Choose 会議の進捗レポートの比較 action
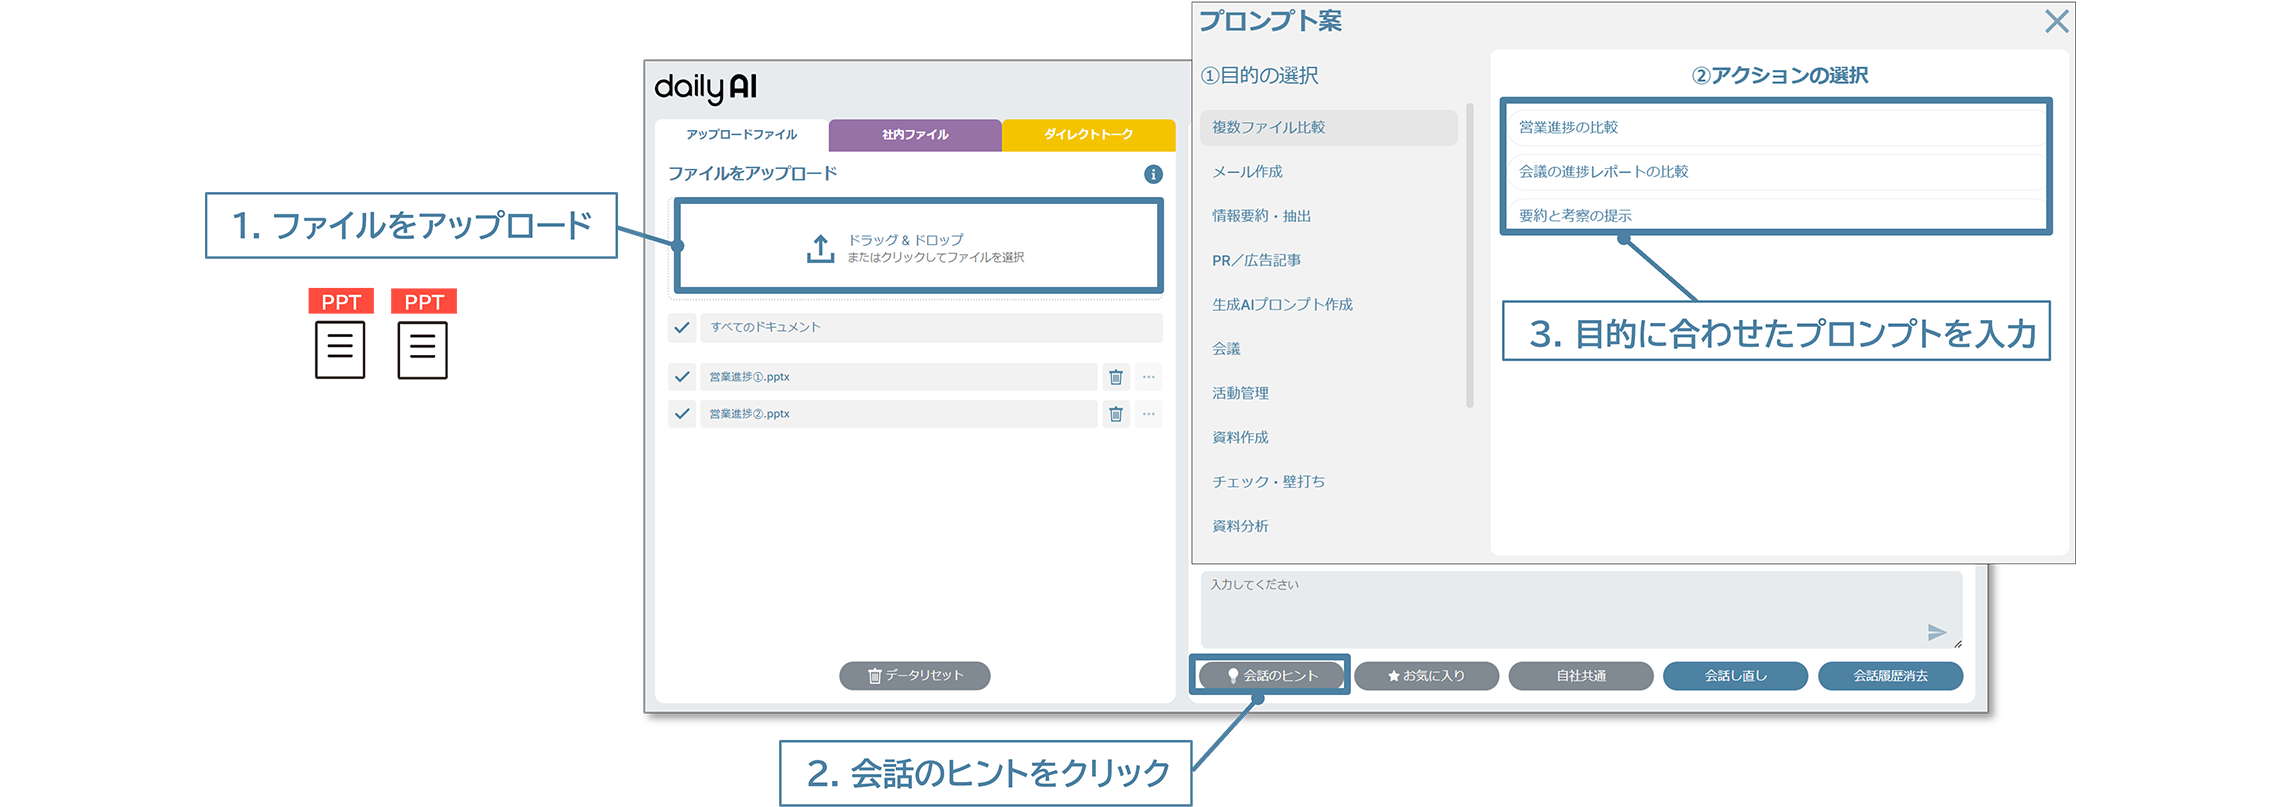This screenshot has width=2280, height=807. point(1775,172)
